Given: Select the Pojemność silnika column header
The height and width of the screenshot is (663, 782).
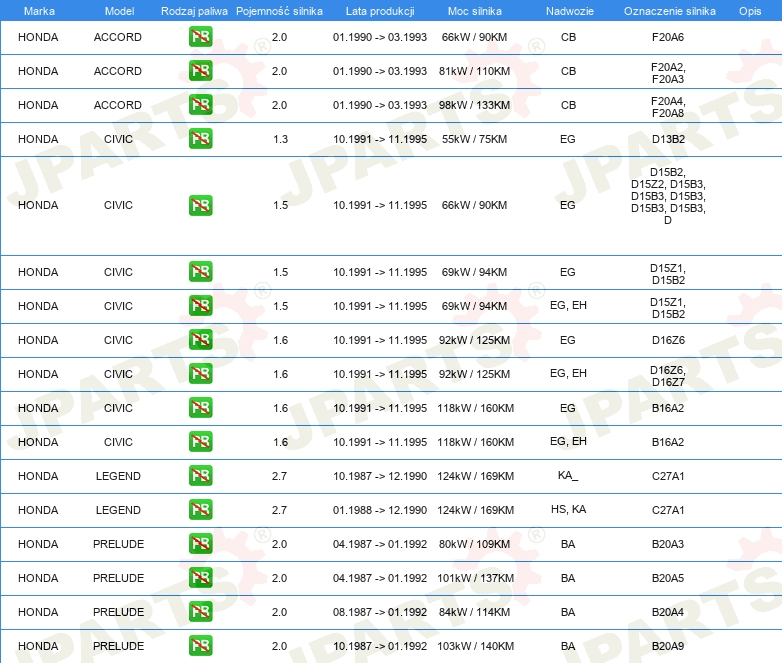Looking at the screenshot, I should 279,11.
